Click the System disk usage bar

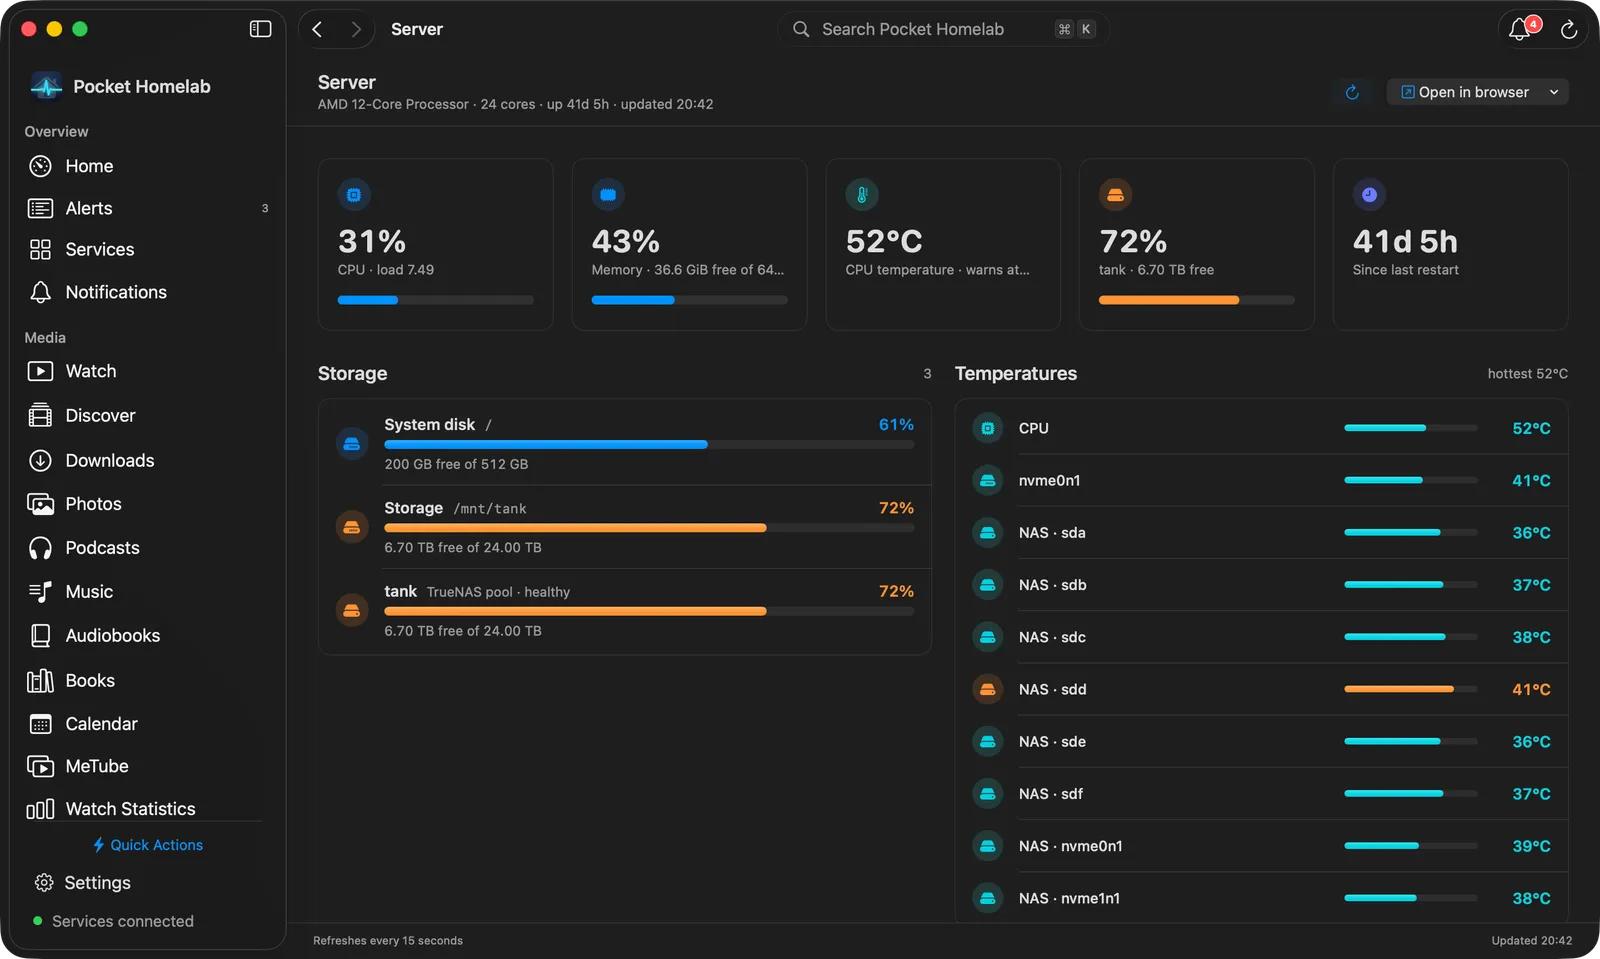click(649, 444)
